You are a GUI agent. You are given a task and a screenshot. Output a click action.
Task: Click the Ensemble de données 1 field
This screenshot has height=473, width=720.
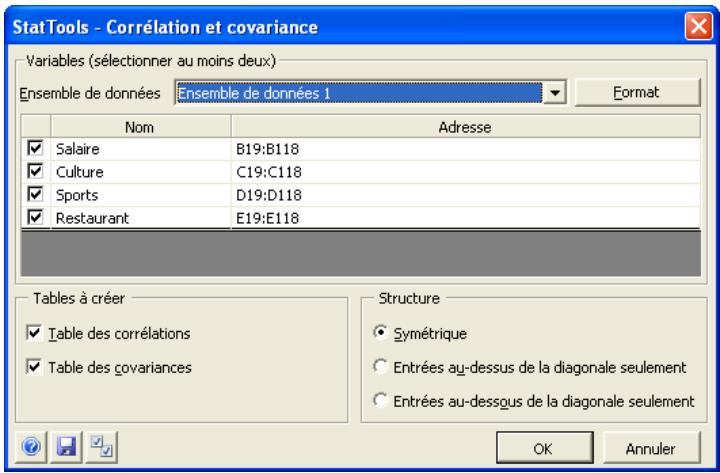(x=359, y=93)
